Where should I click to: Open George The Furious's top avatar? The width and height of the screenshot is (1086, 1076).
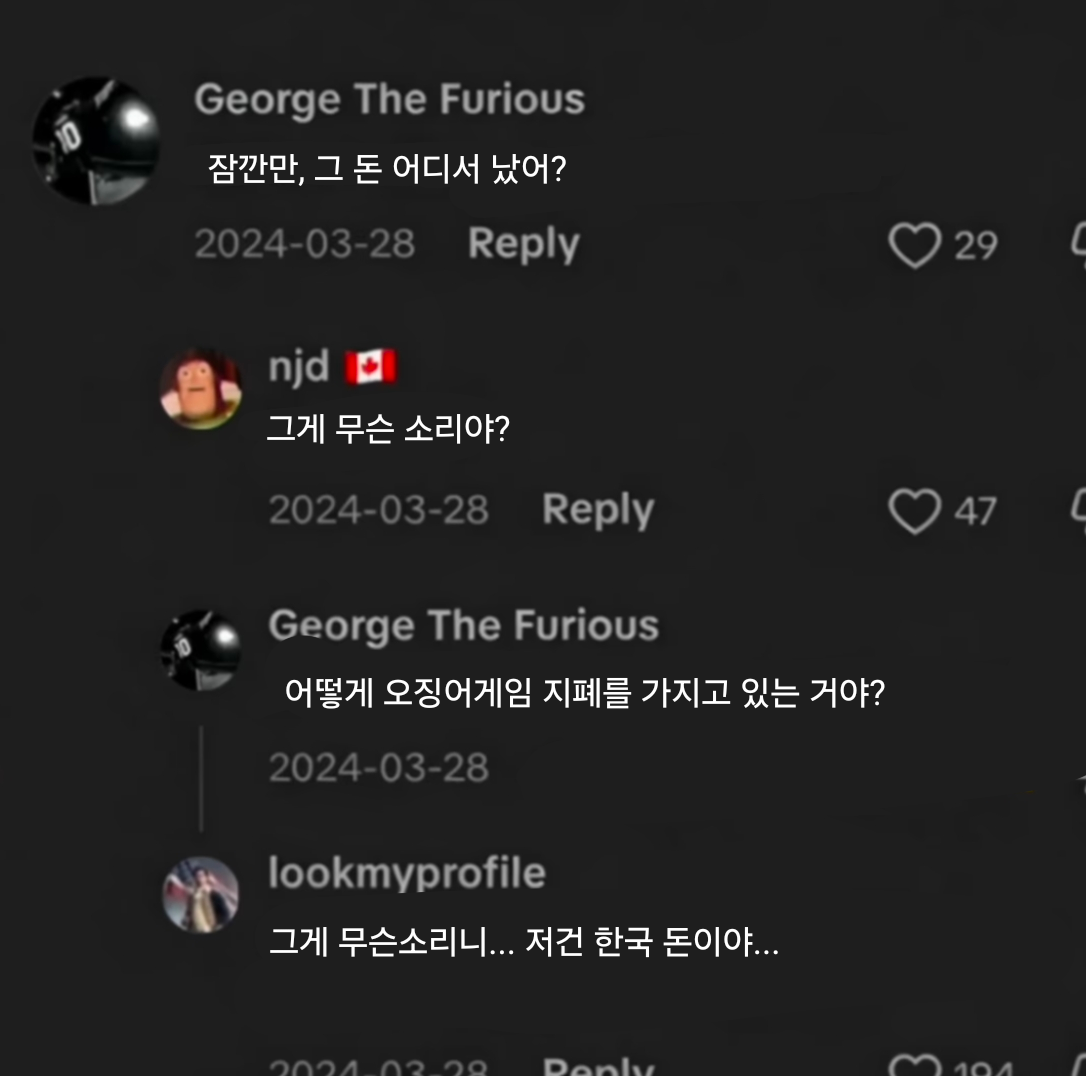(96, 141)
